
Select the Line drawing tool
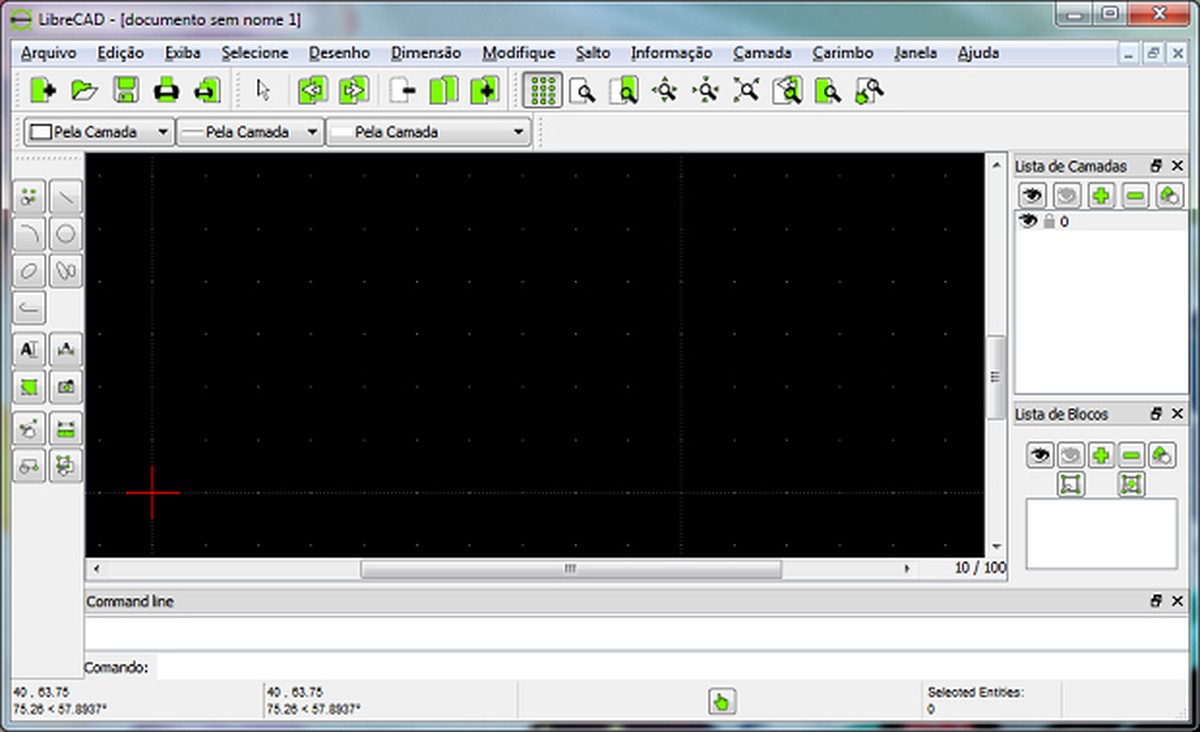click(66, 198)
